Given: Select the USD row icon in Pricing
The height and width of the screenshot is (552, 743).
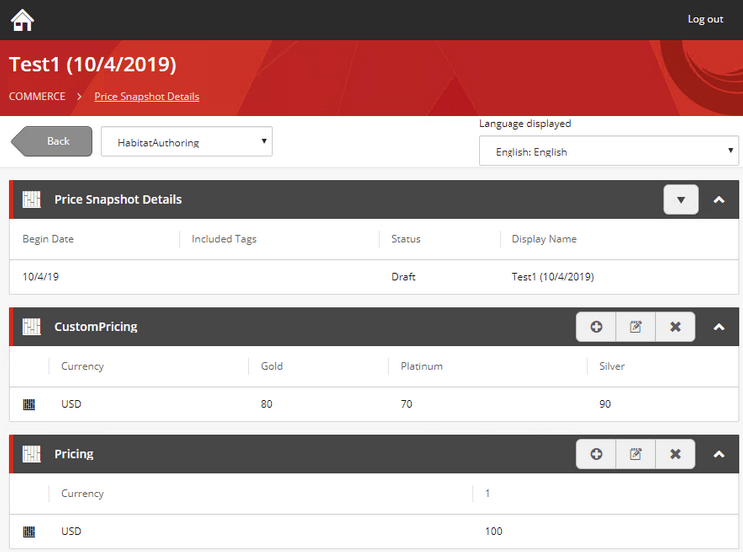Looking at the screenshot, I should coord(29,532).
